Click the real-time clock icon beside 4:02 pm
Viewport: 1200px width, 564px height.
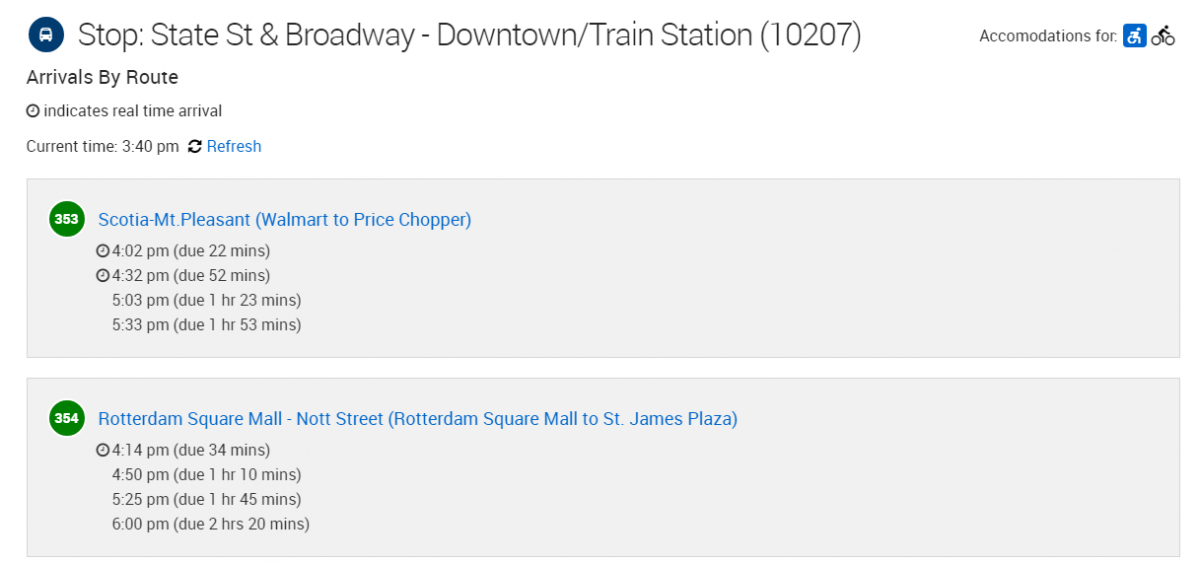(x=102, y=251)
